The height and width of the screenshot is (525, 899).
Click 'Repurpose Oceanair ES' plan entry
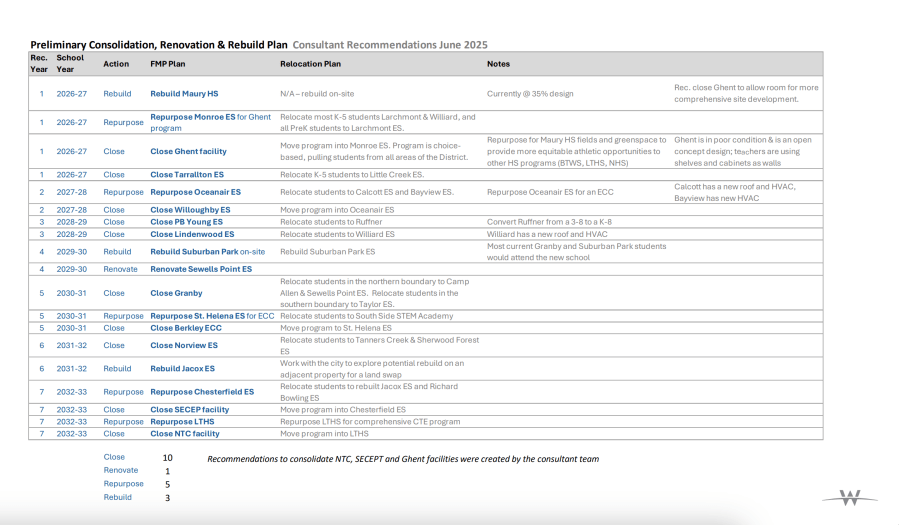click(x=196, y=192)
